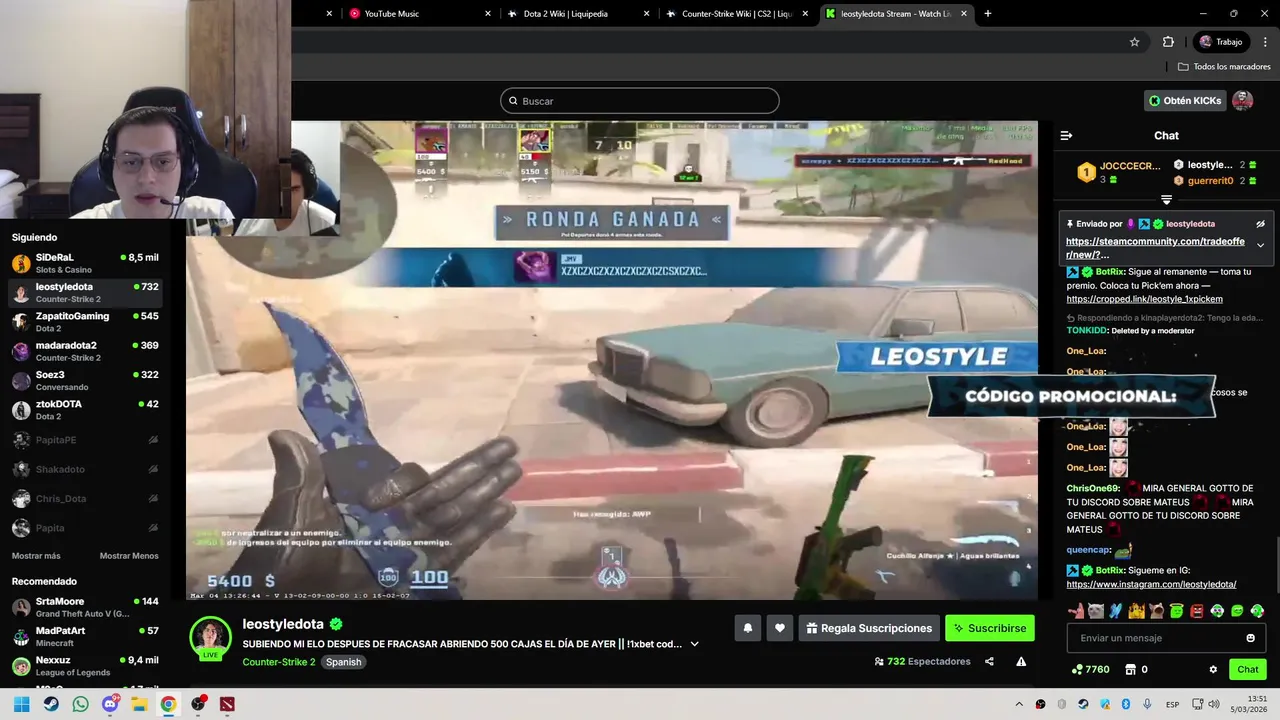The height and width of the screenshot is (720, 1280).
Task: Insert the golden crown emote
Action: click(1136, 611)
